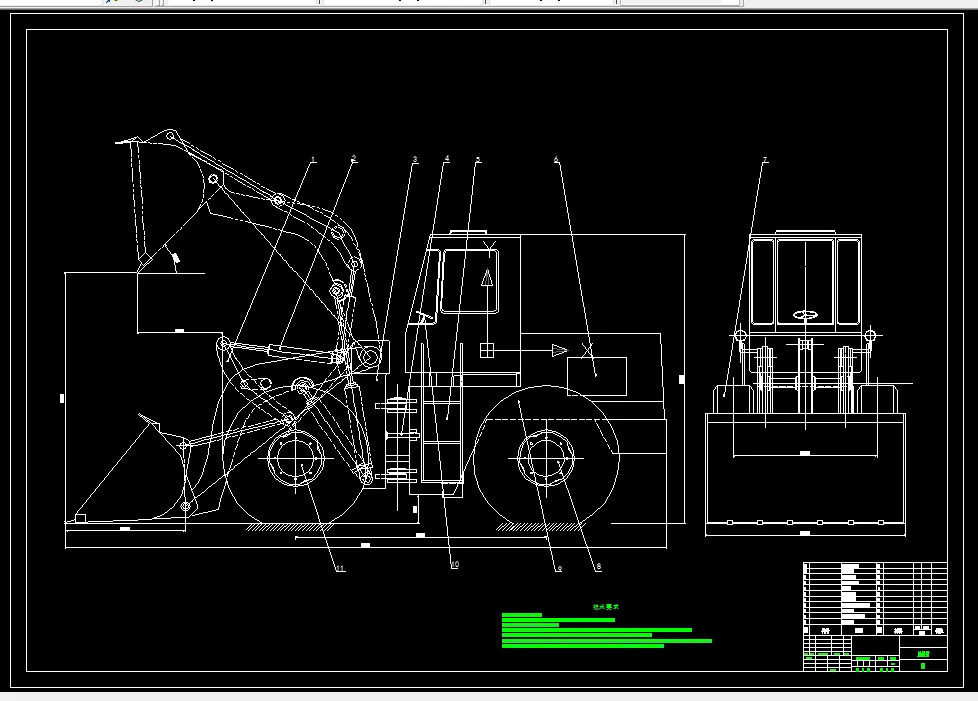Viewport: 978px width, 701px height.
Task: Select part balloon number 3 label
Action: click(415, 160)
